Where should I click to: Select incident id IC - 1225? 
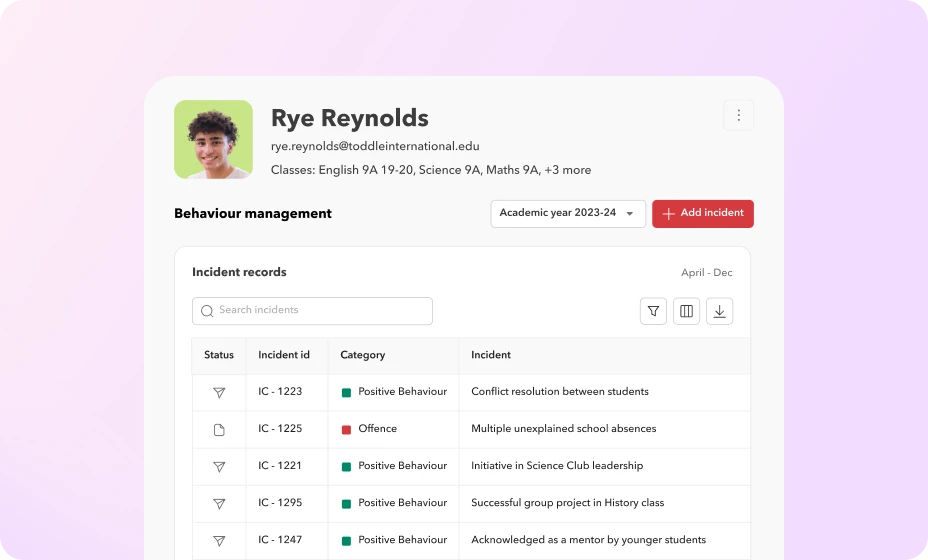coord(280,428)
